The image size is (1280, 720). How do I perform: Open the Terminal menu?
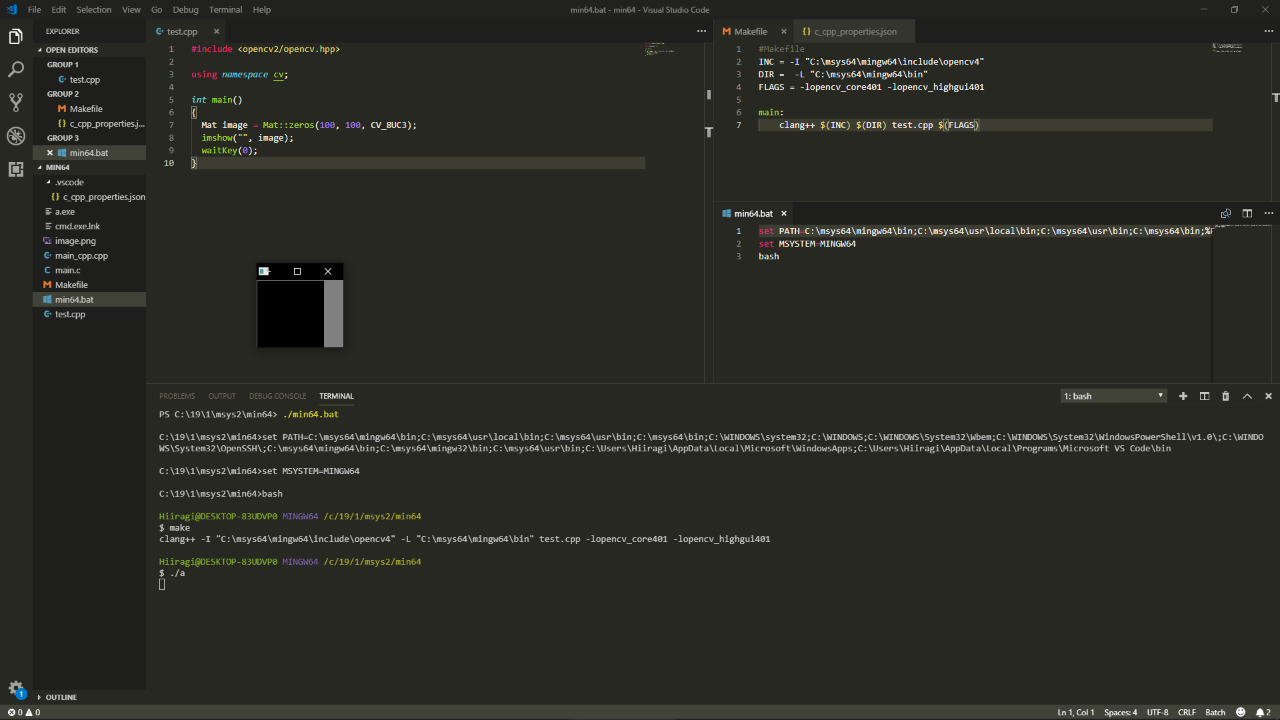coord(225,9)
